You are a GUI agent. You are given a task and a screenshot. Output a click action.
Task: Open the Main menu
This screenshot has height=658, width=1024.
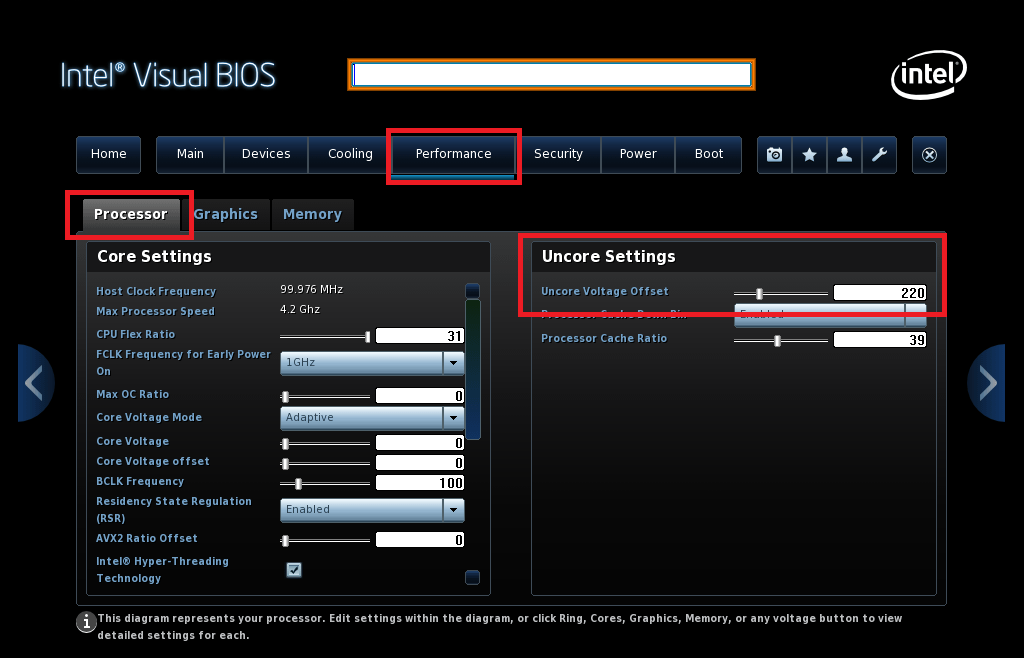pos(190,155)
